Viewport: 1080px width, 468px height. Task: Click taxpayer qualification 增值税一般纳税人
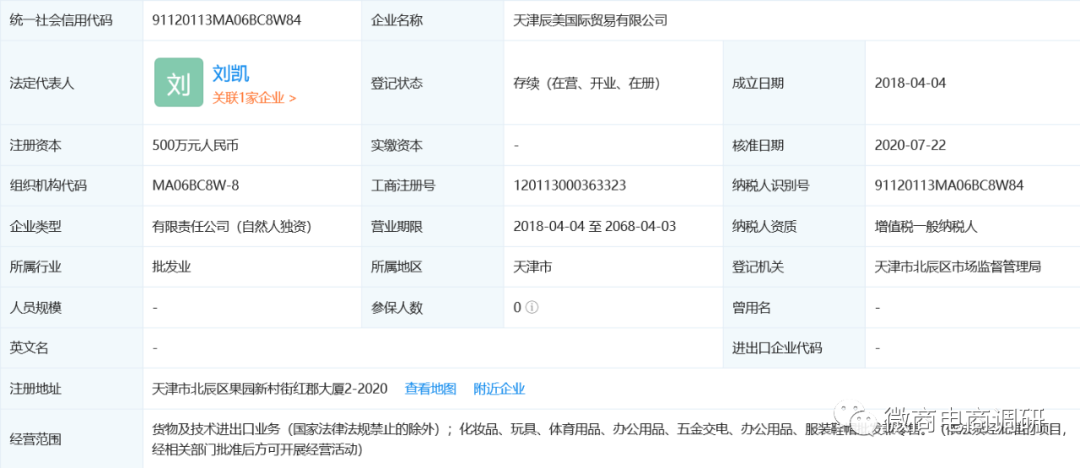click(x=926, y=226)
